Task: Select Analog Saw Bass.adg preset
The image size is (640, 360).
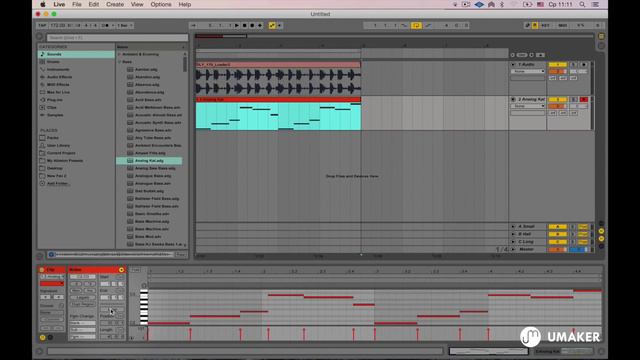Action: tap(149, 168)
